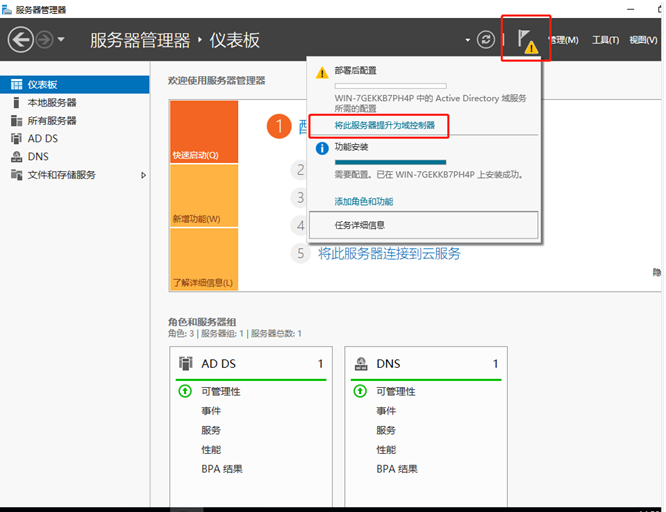
Task: Open the navigation history dropdown arrow
Action: (61, 40)
